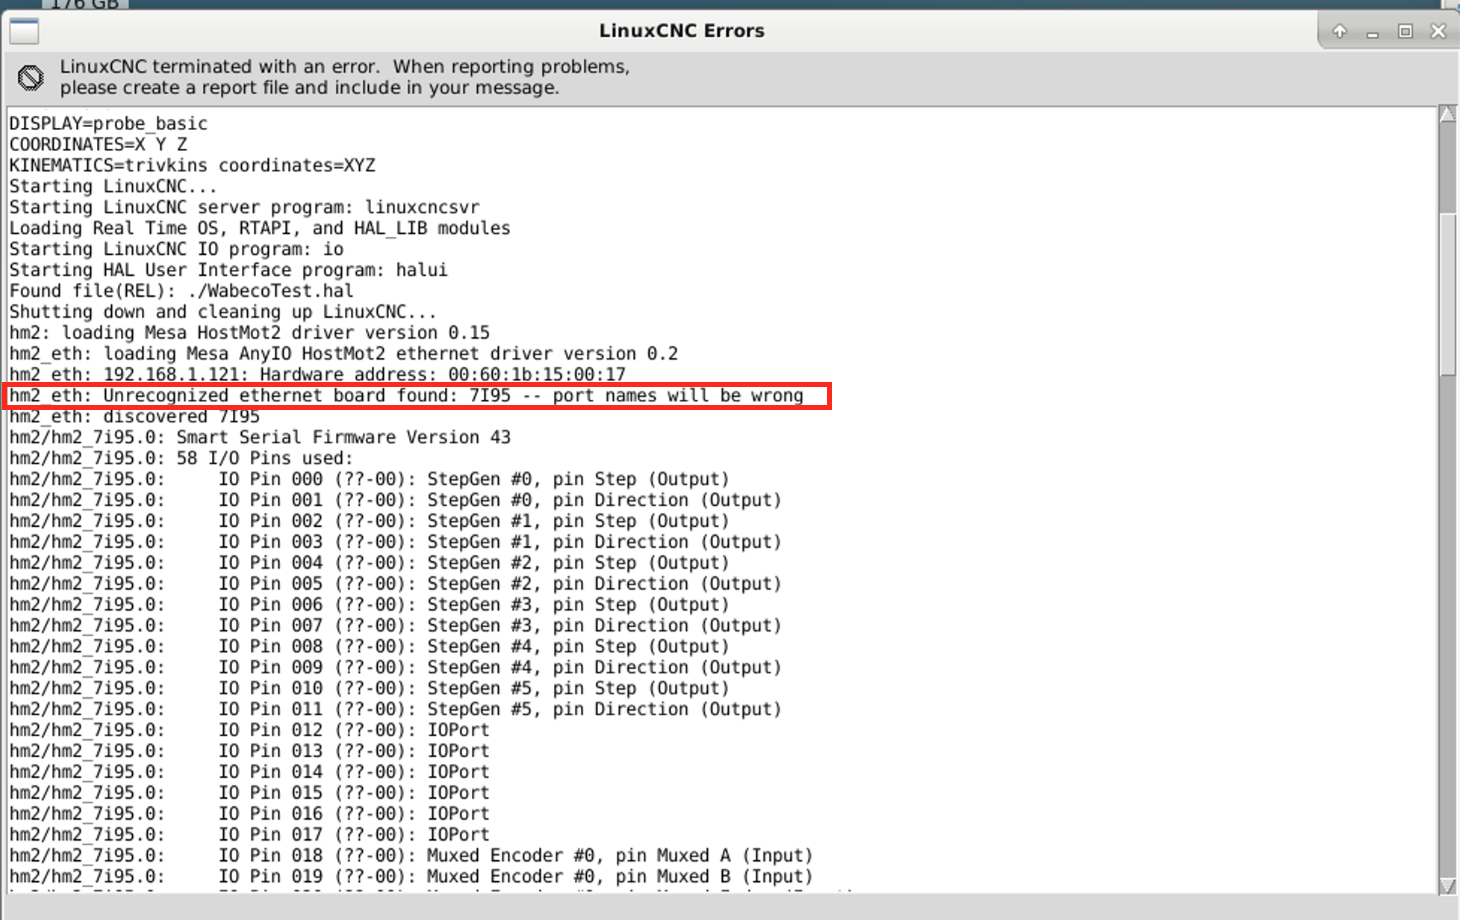
Task: Click the 'ethernet driver version 0.2' line
Action: 344,355
